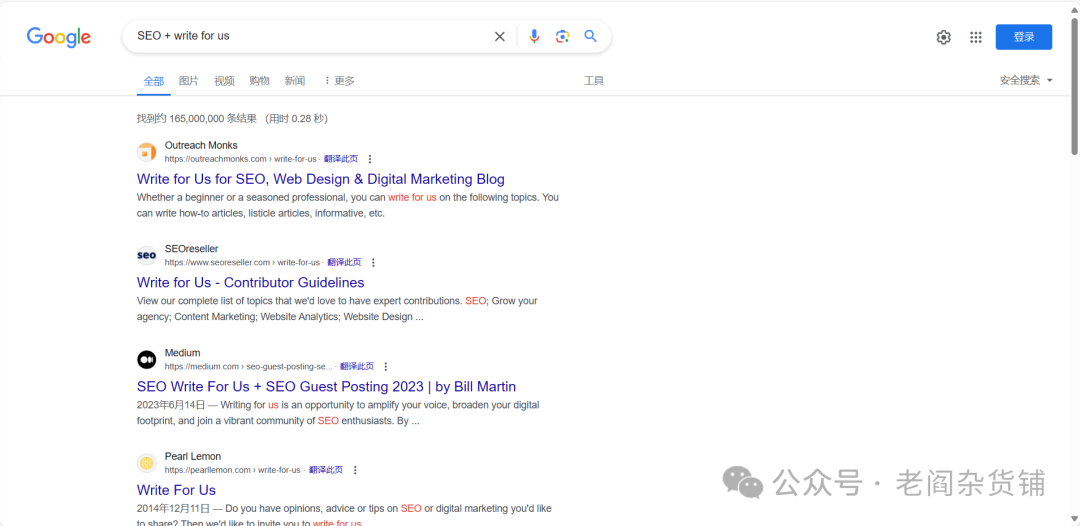Screen dimensions: 1080x526
Task: Switch to the 新闻 tab
Action: [x=295, y=81]
